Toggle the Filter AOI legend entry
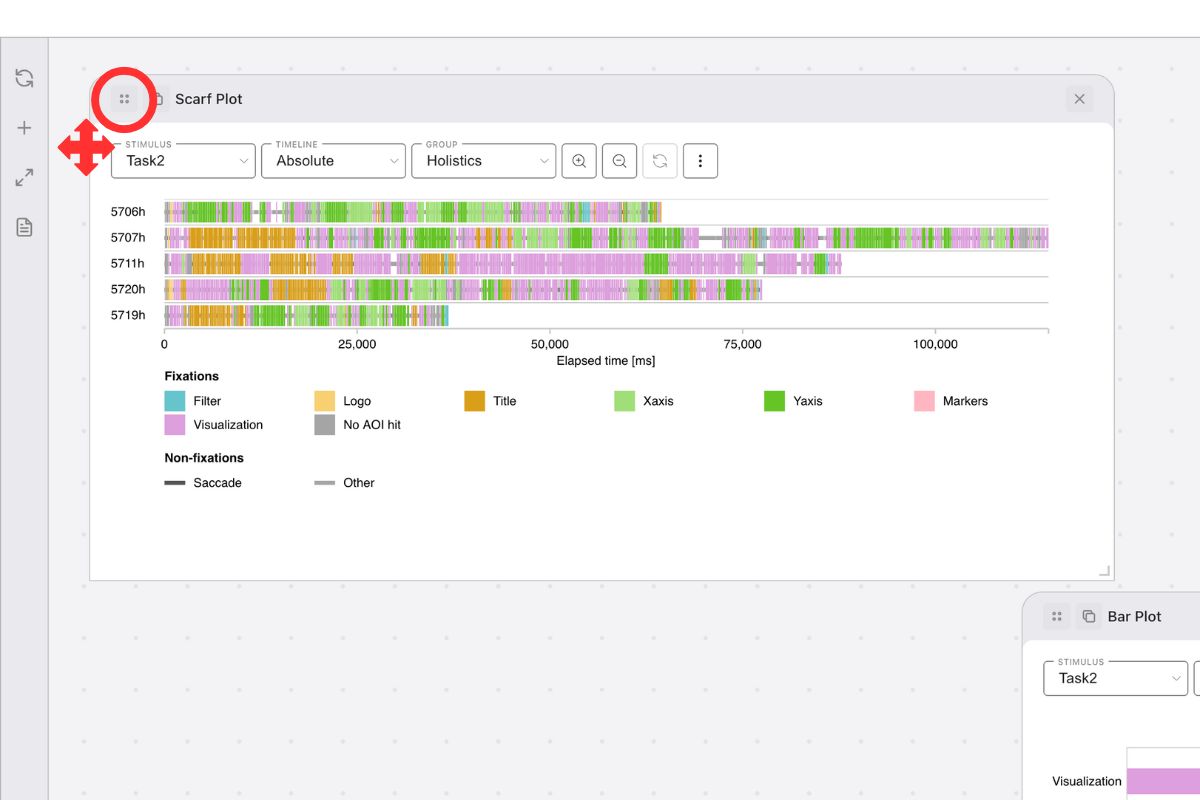 pos(171,400)
